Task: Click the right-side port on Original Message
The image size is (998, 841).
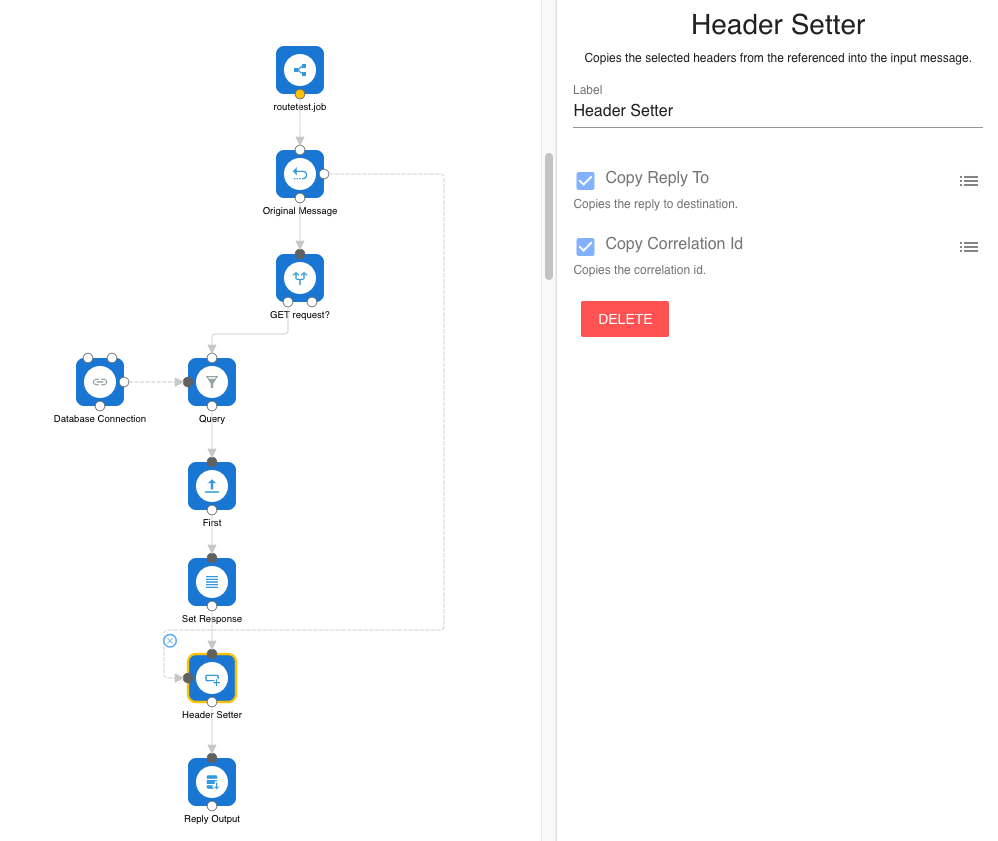Action: 324,174
